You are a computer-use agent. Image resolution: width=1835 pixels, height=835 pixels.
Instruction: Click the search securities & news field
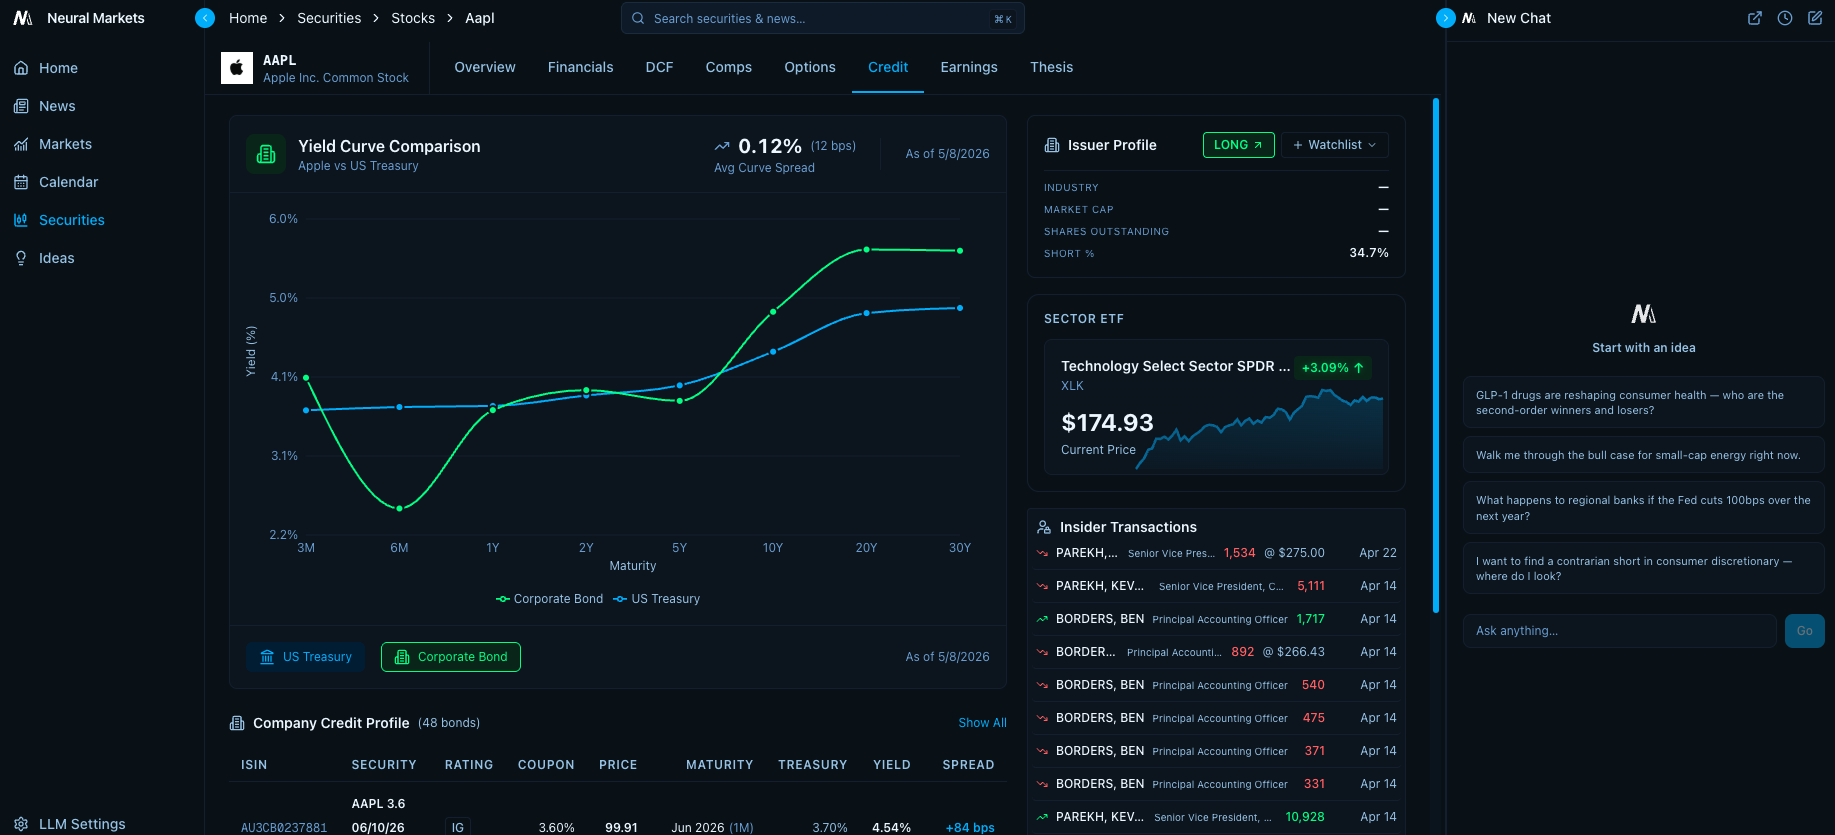click(823, 18)
